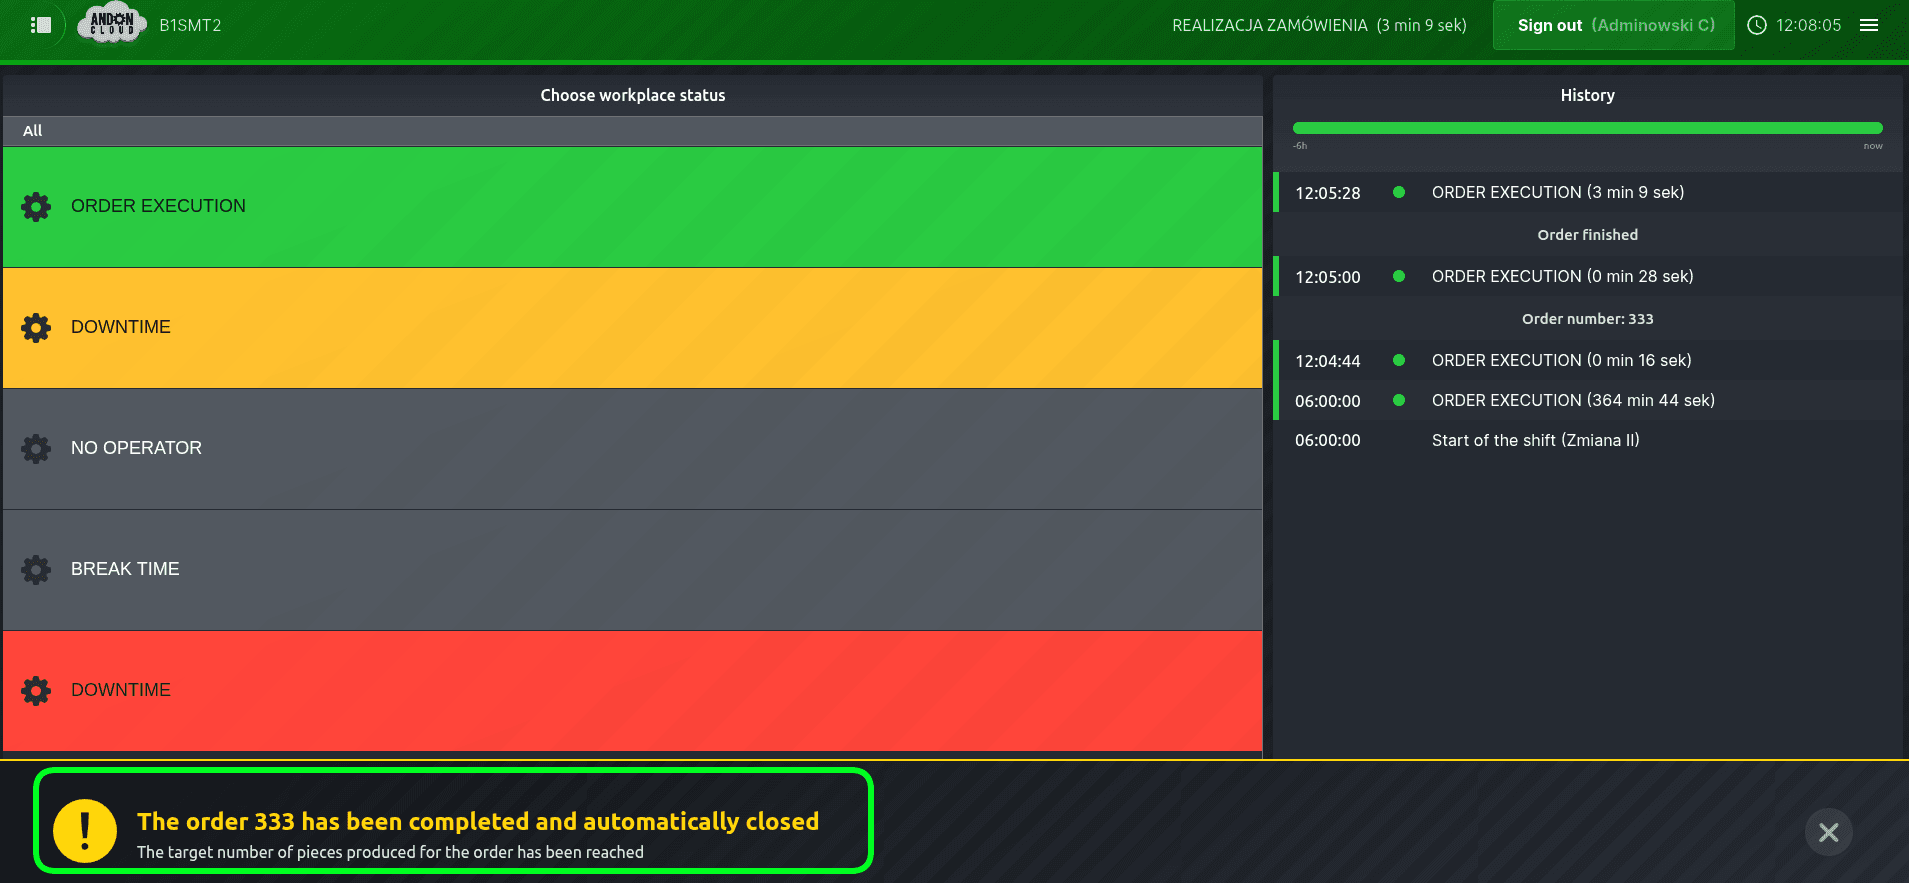
Task: Click the yellow exclamation warning icon
Action: pos(85,831)
